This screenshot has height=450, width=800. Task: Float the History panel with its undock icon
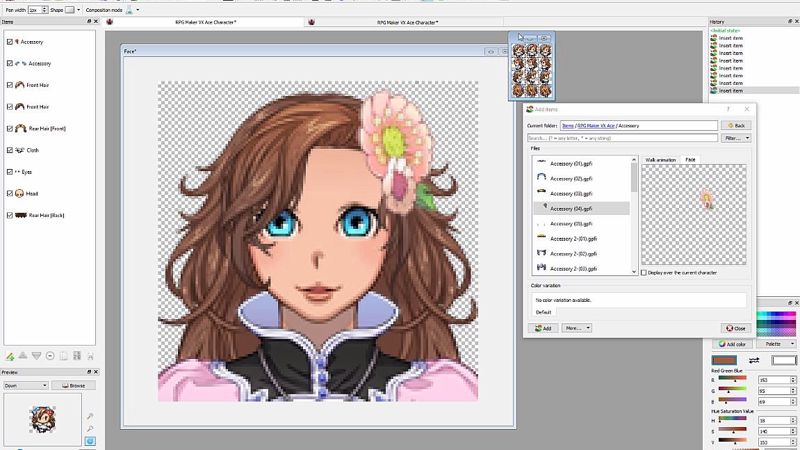click(790, 21)
